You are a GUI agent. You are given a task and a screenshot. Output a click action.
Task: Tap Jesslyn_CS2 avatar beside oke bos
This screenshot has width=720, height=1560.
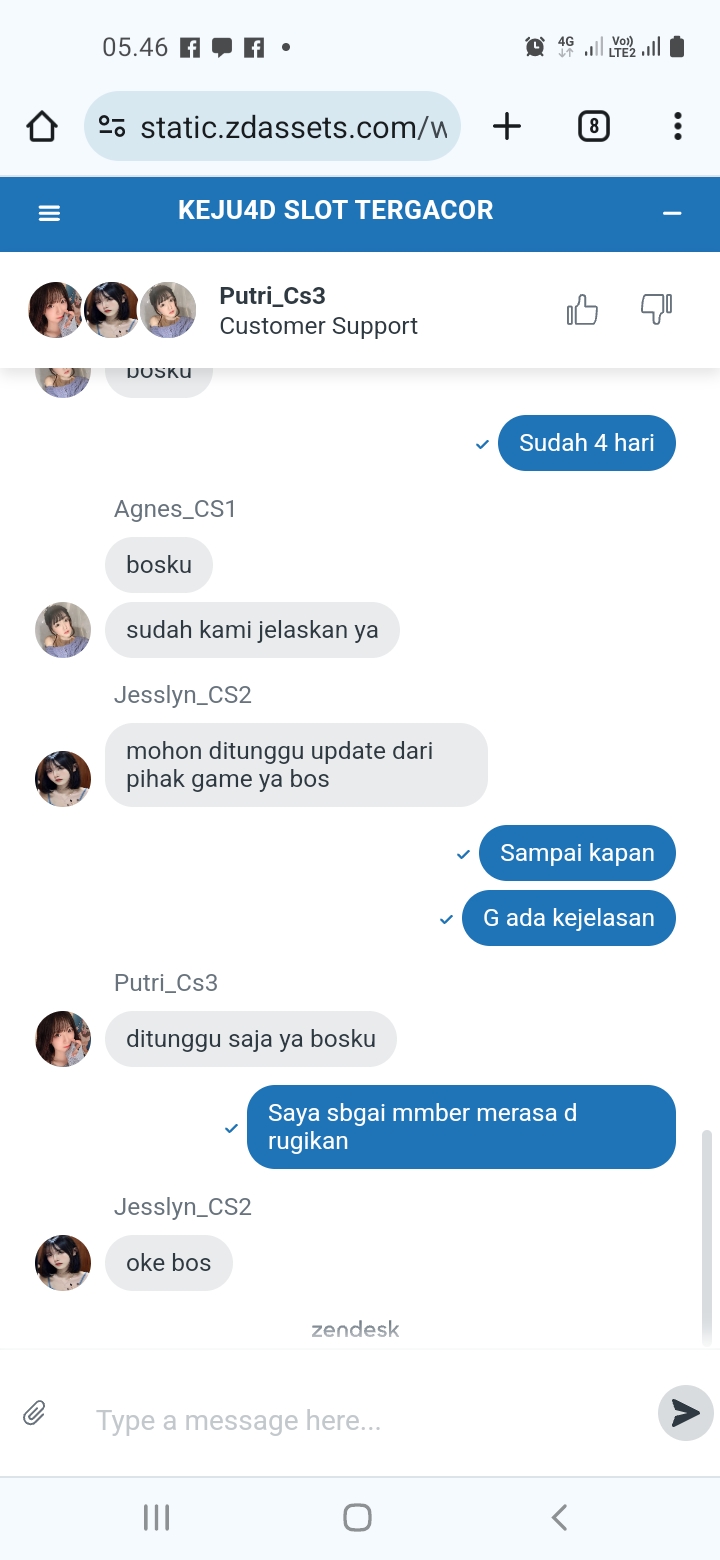pyautogui.click(x=63, y=1263)
